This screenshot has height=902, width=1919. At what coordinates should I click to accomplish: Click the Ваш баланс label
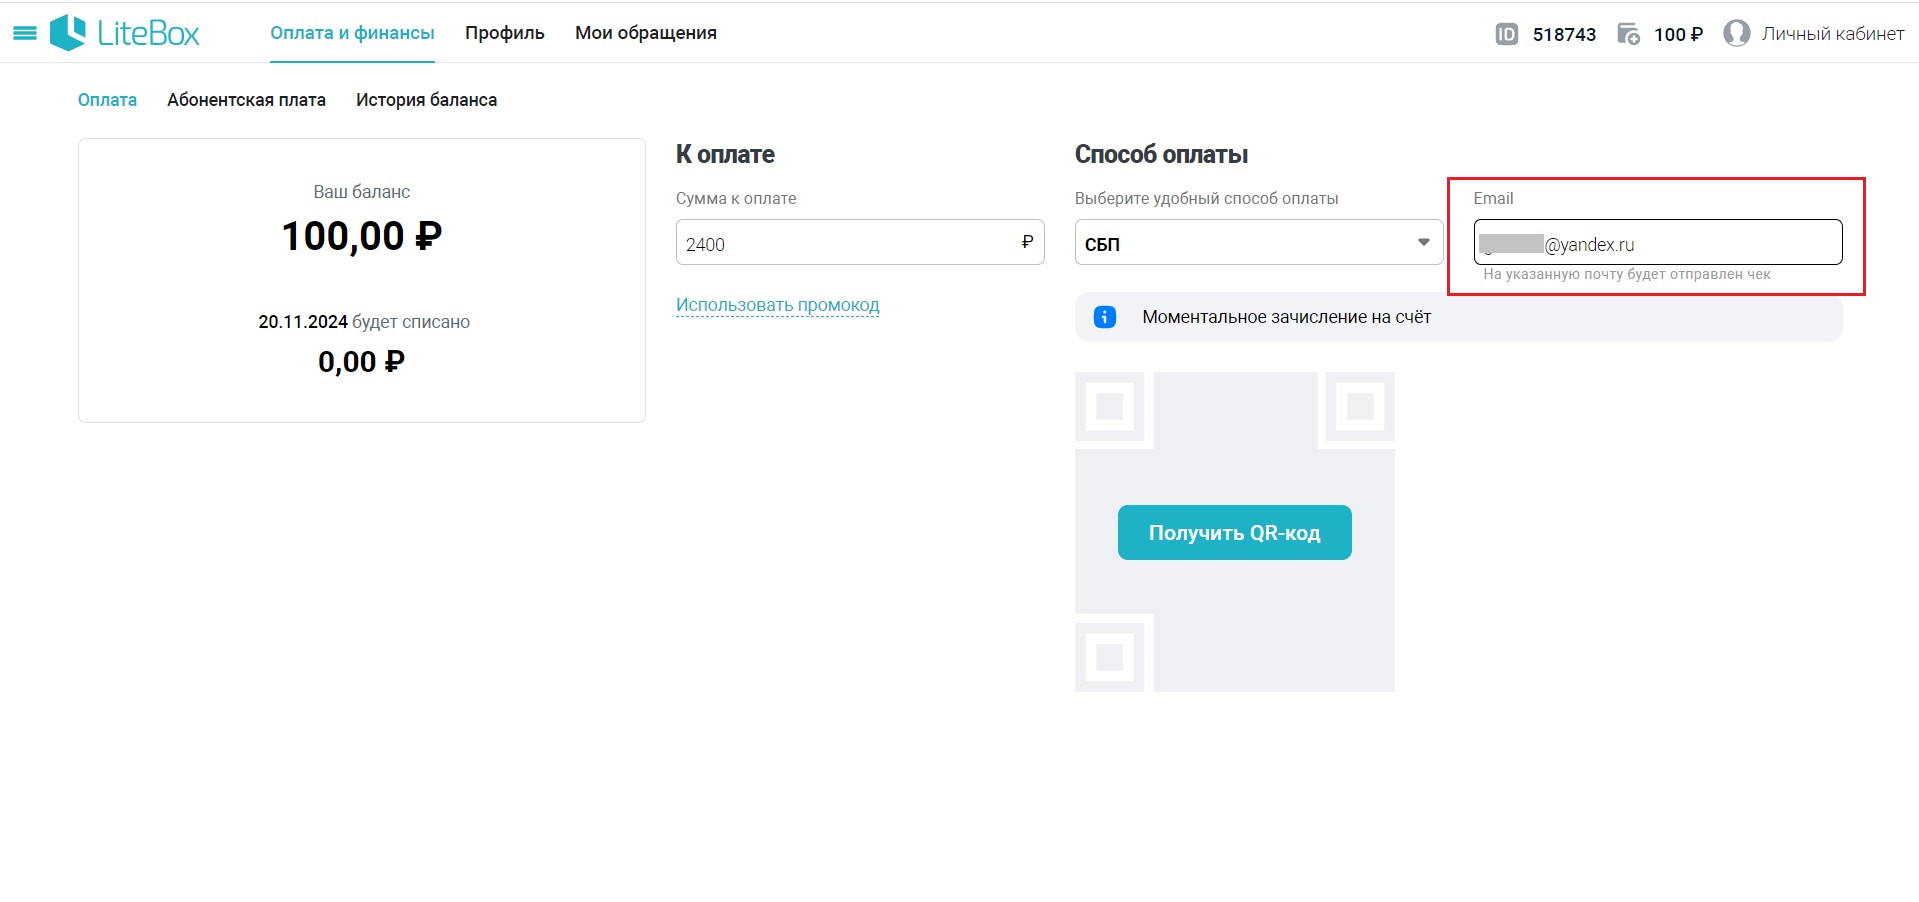[x=362, y=192]
